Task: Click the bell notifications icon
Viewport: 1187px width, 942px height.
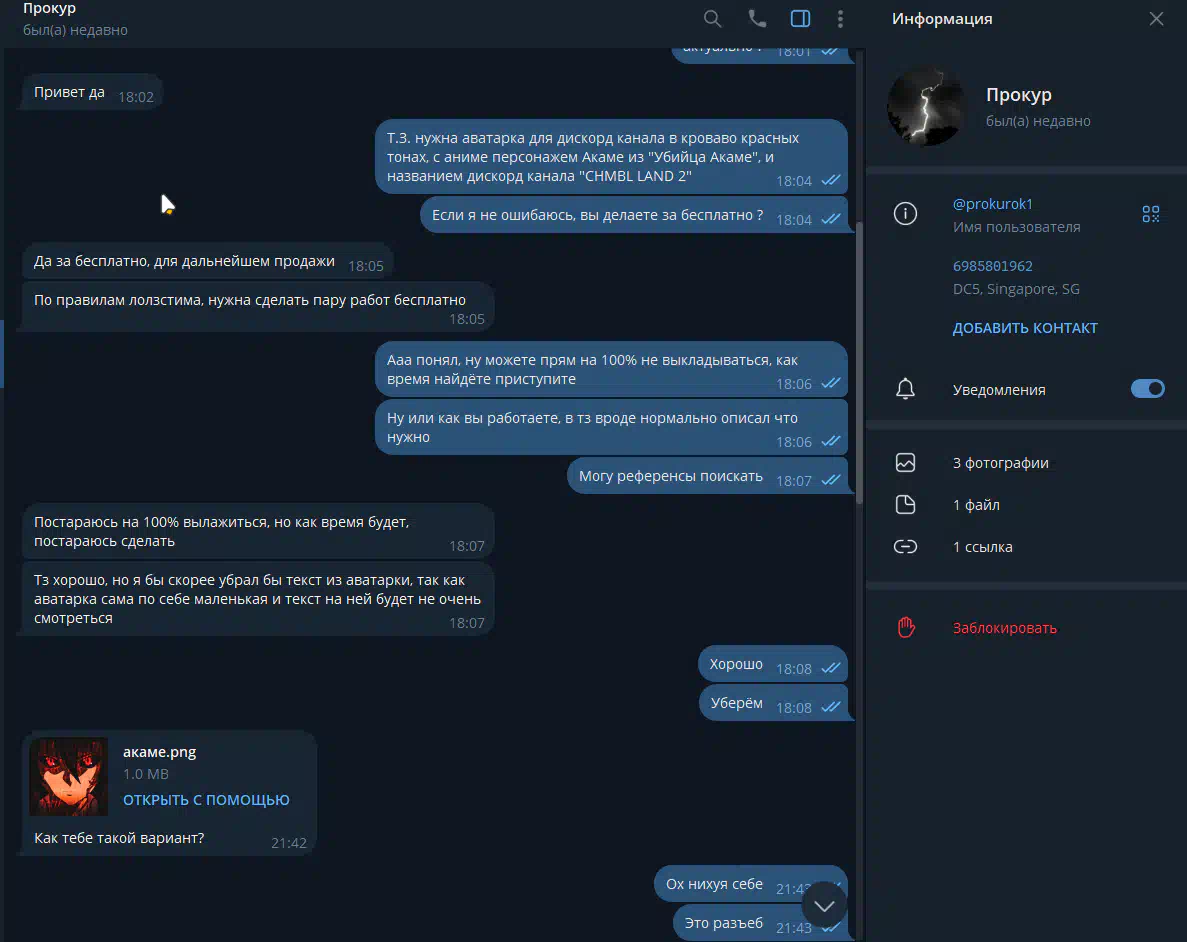Action: [905, 389]
